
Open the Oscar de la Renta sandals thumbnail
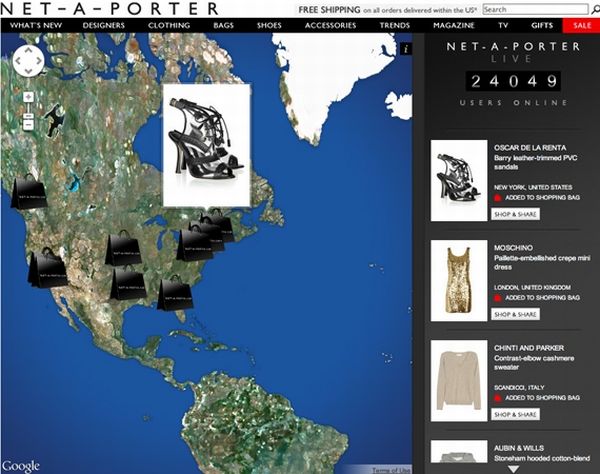pyautogui.click(x=459, y=180)
